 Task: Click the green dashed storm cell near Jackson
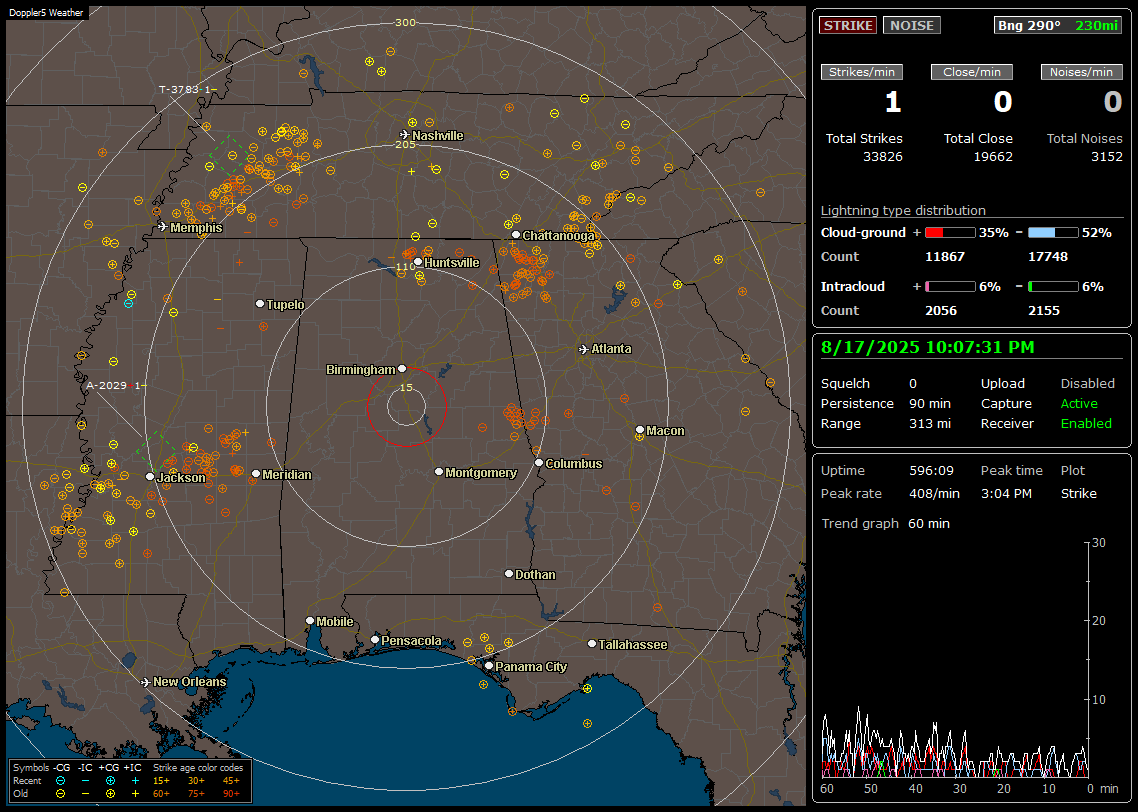click(157, 451)
